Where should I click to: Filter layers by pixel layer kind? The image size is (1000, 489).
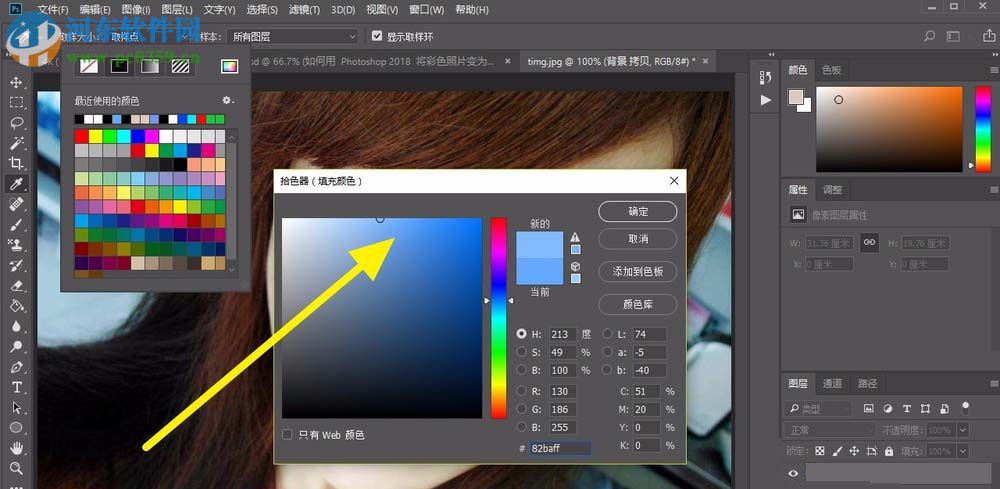point(868,409)
